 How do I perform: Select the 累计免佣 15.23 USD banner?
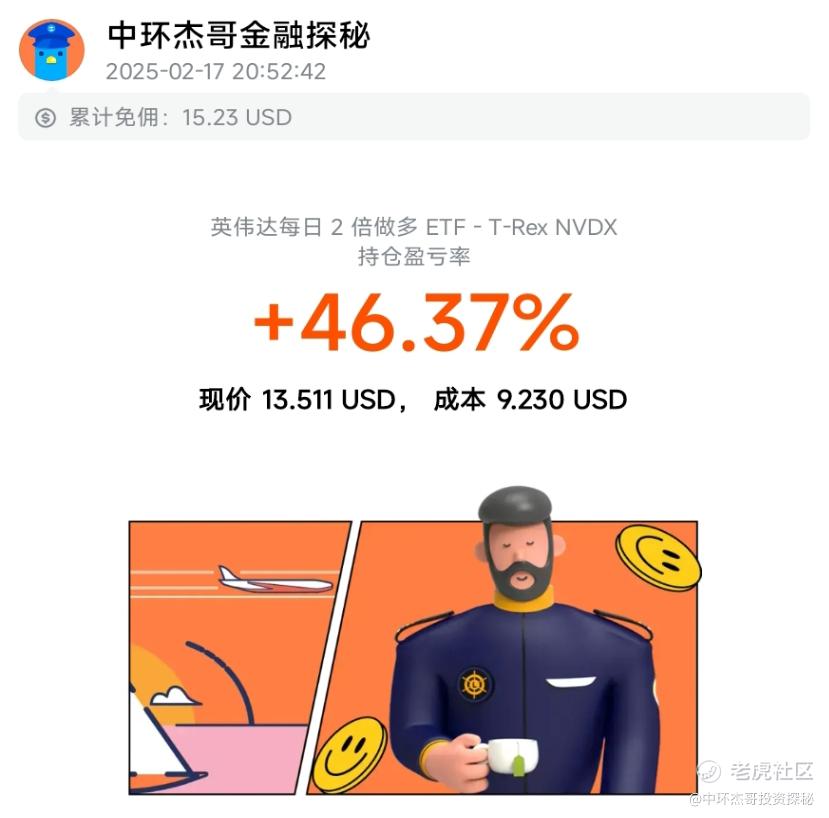[x=414, y=117]
